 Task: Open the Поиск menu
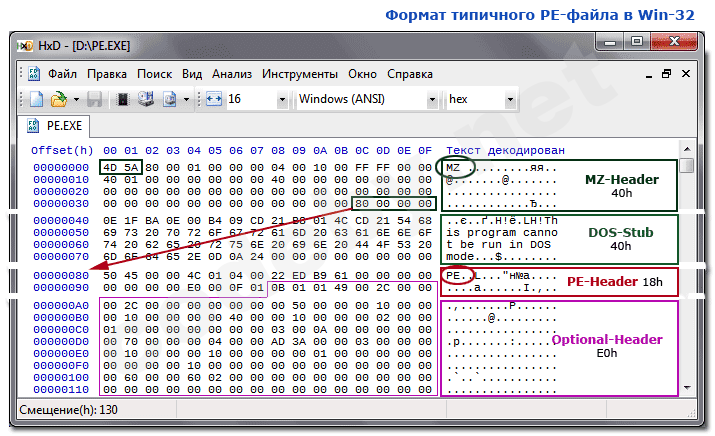point(155,74)
